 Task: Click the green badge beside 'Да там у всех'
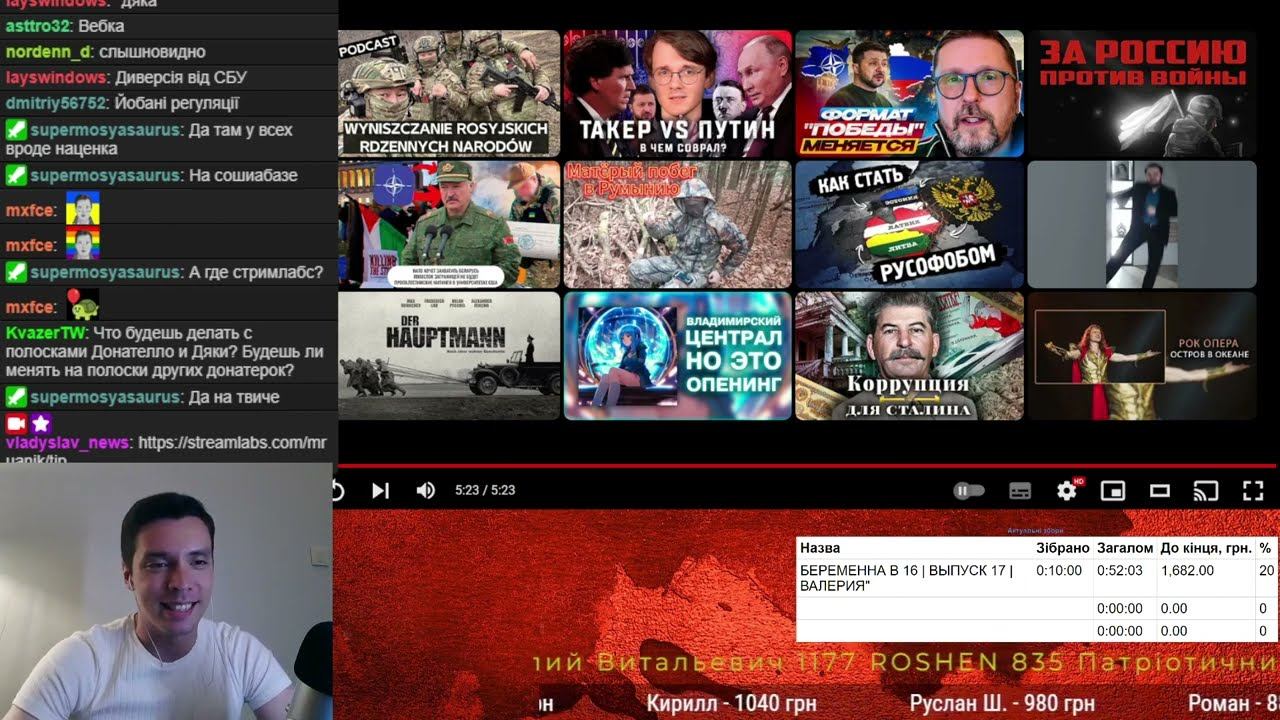tap(15, 130)
